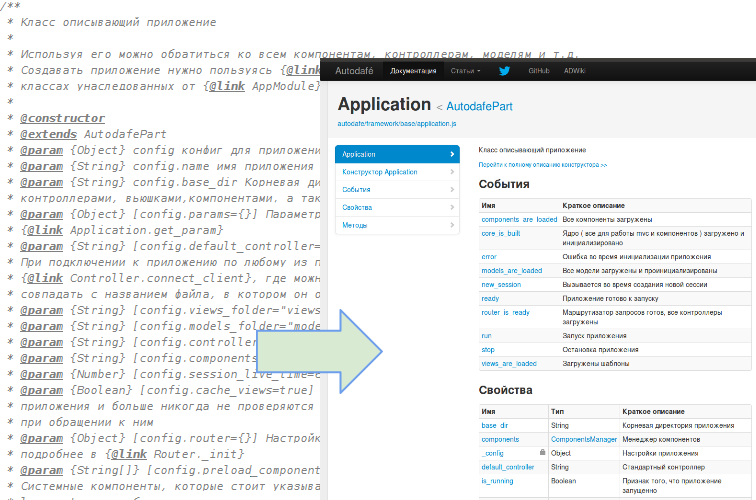The height and width of the screenshot is (500, 756).
Task: Click the Свойства section heading
Action: [505, 391]
